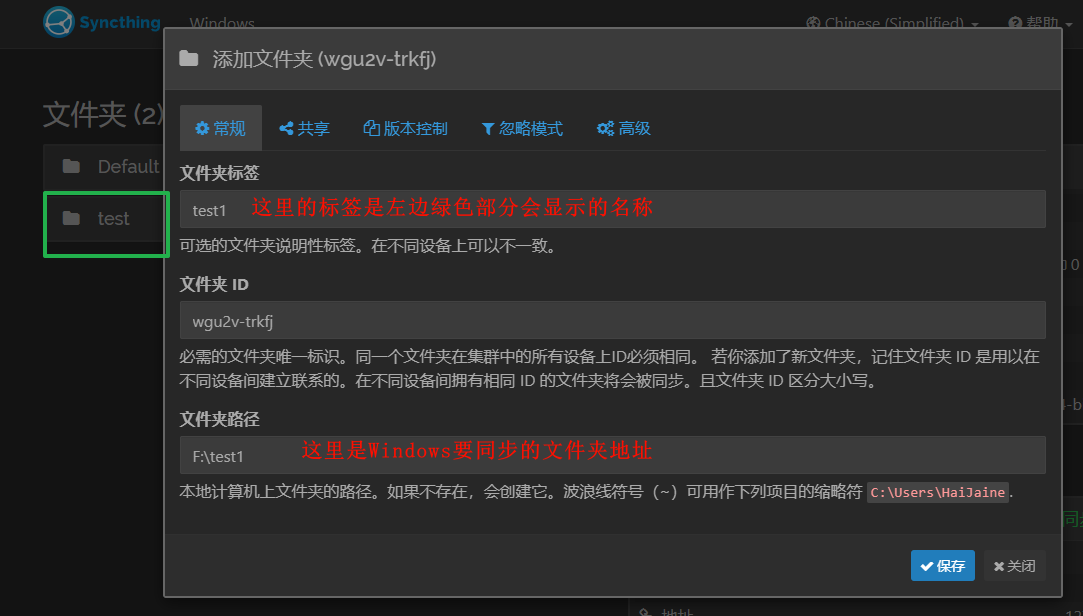Image resolution: width=1083 pixels, height=616 pixels.
Task: Click the 文件夹路径 input field
Action: (612, 455)
